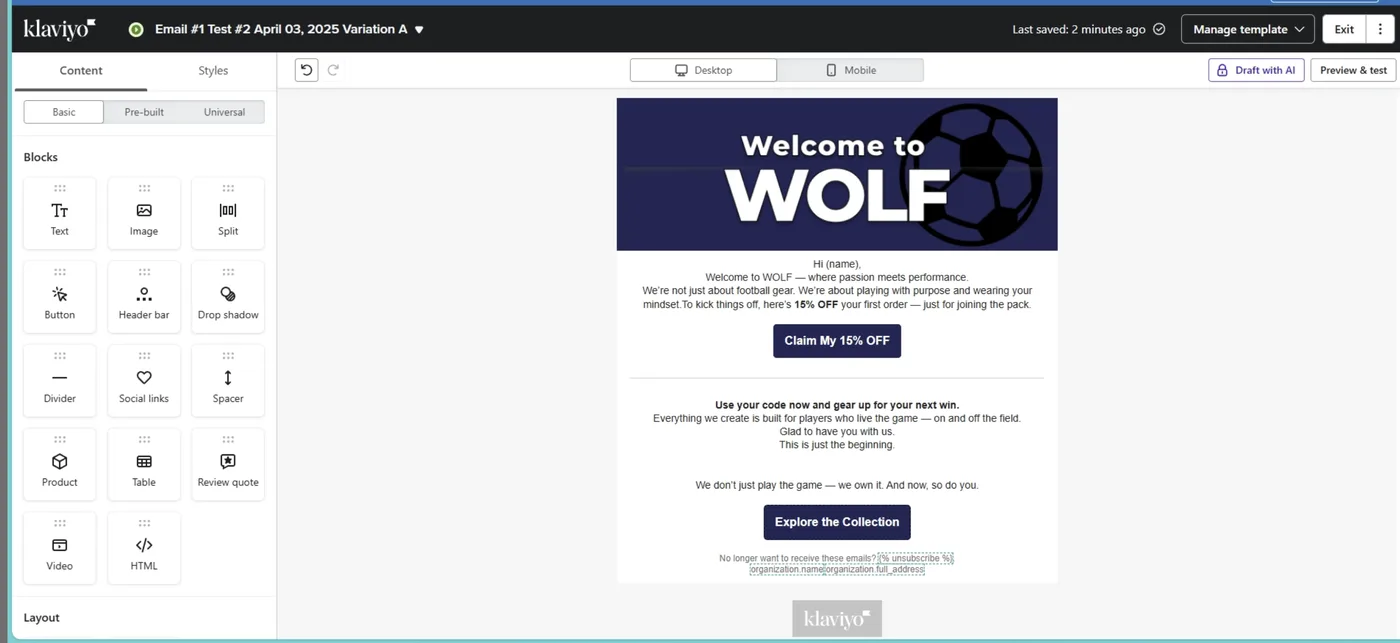The width and height of the screenshot is (1400, 643).
Task: Click the Klaviyo logo in header
Action: click(x=60, y=29)
